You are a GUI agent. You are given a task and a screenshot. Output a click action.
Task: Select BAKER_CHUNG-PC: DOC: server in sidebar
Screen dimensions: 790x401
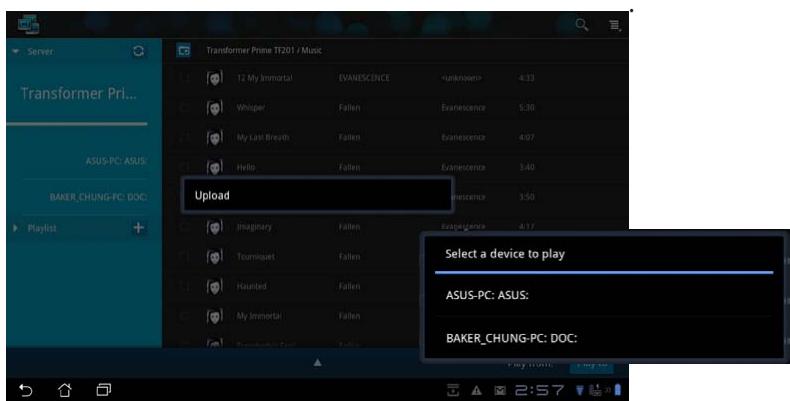[98, 197]
